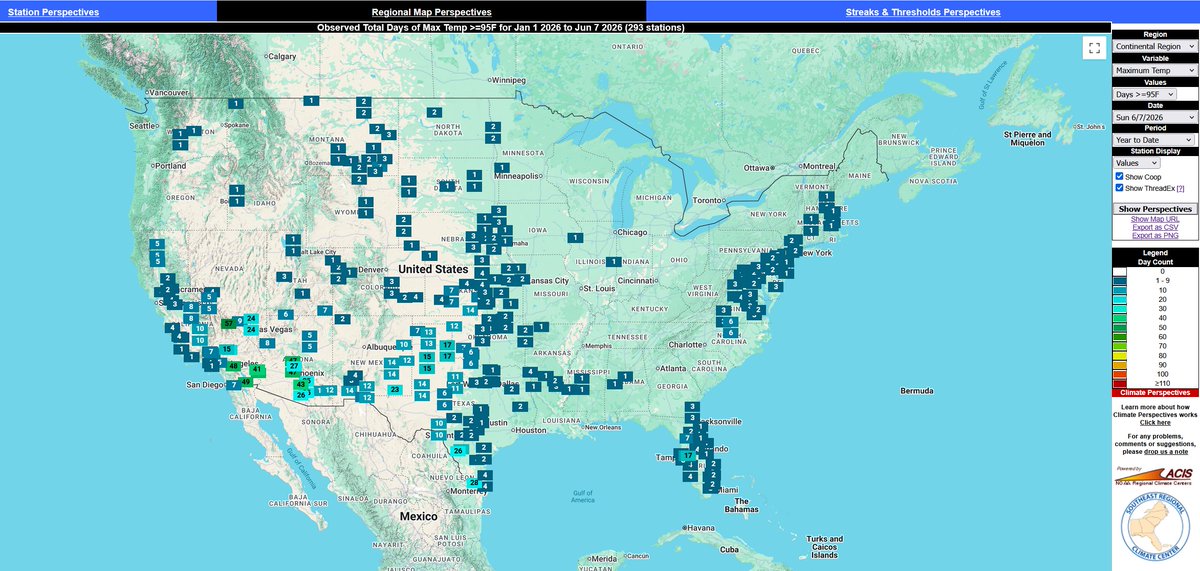Open the 'Click here' learn more link

point(1155,423)
